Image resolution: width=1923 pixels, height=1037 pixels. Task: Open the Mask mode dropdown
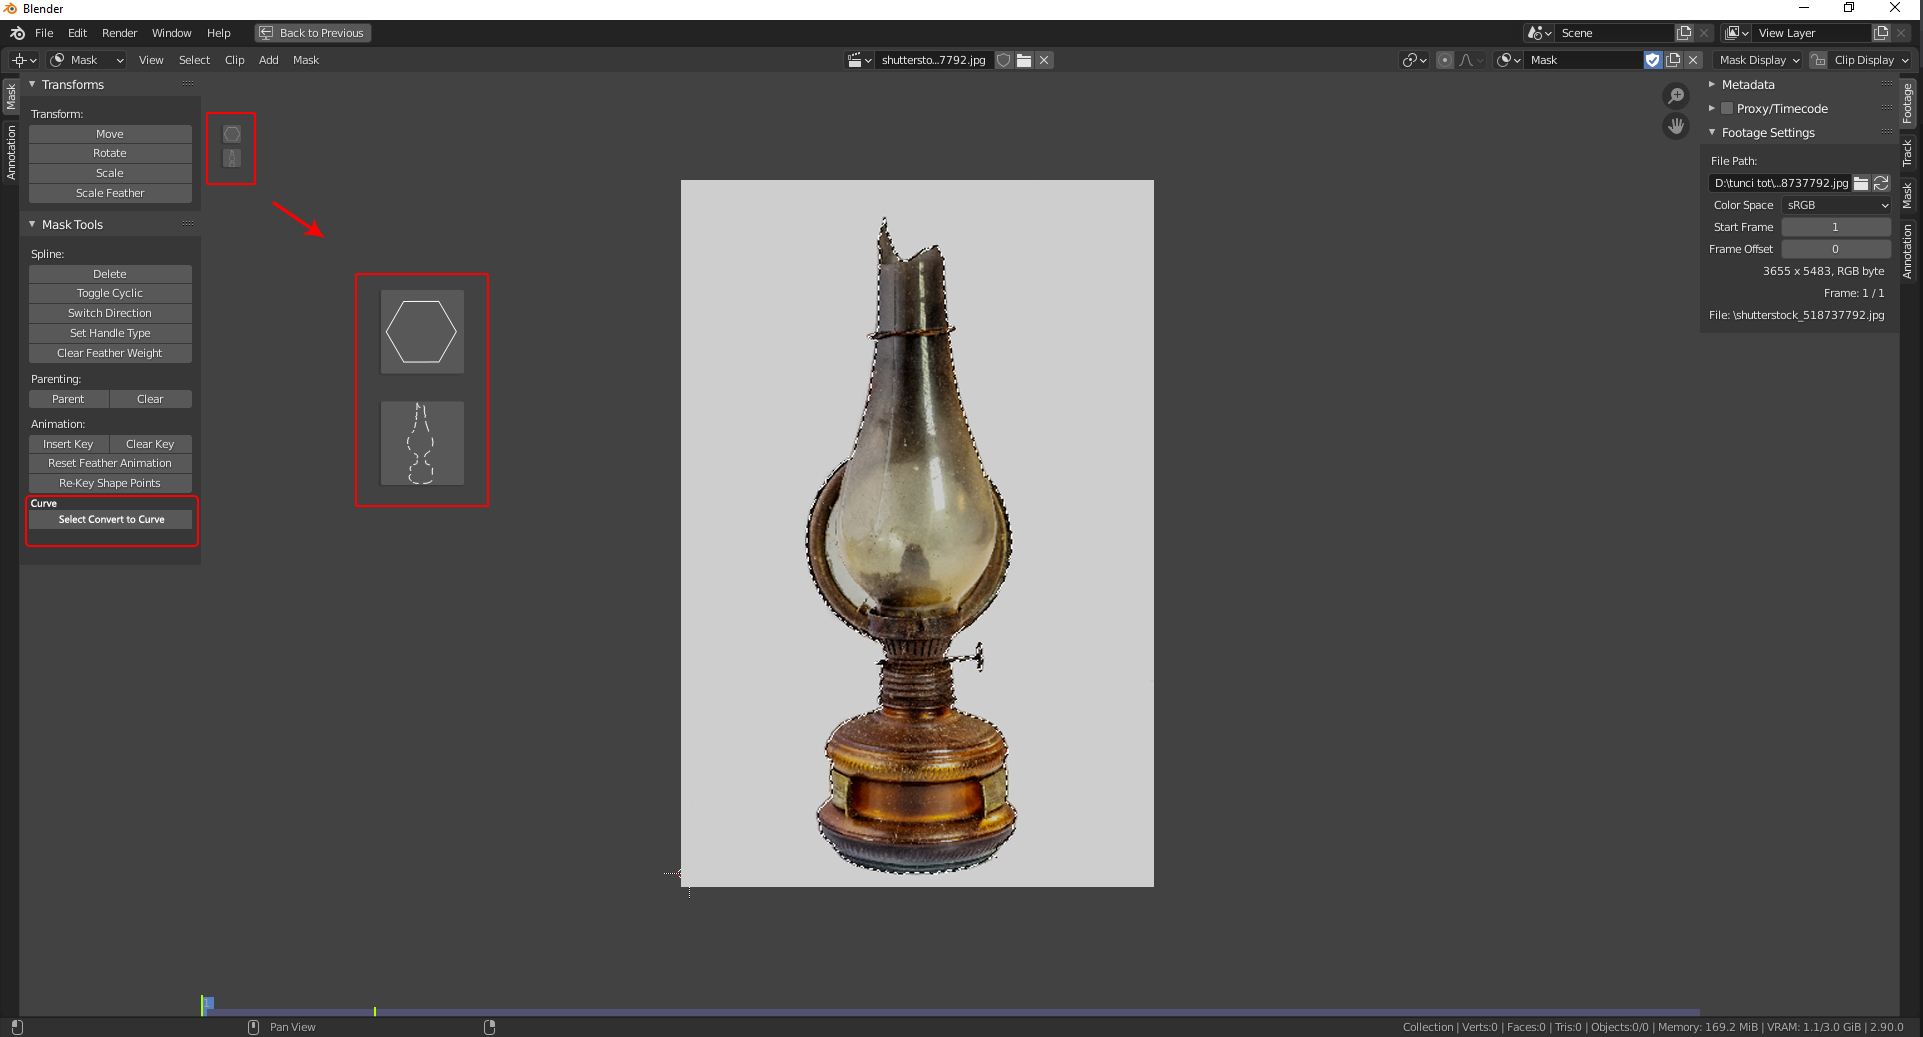click(x=86, y=60)
